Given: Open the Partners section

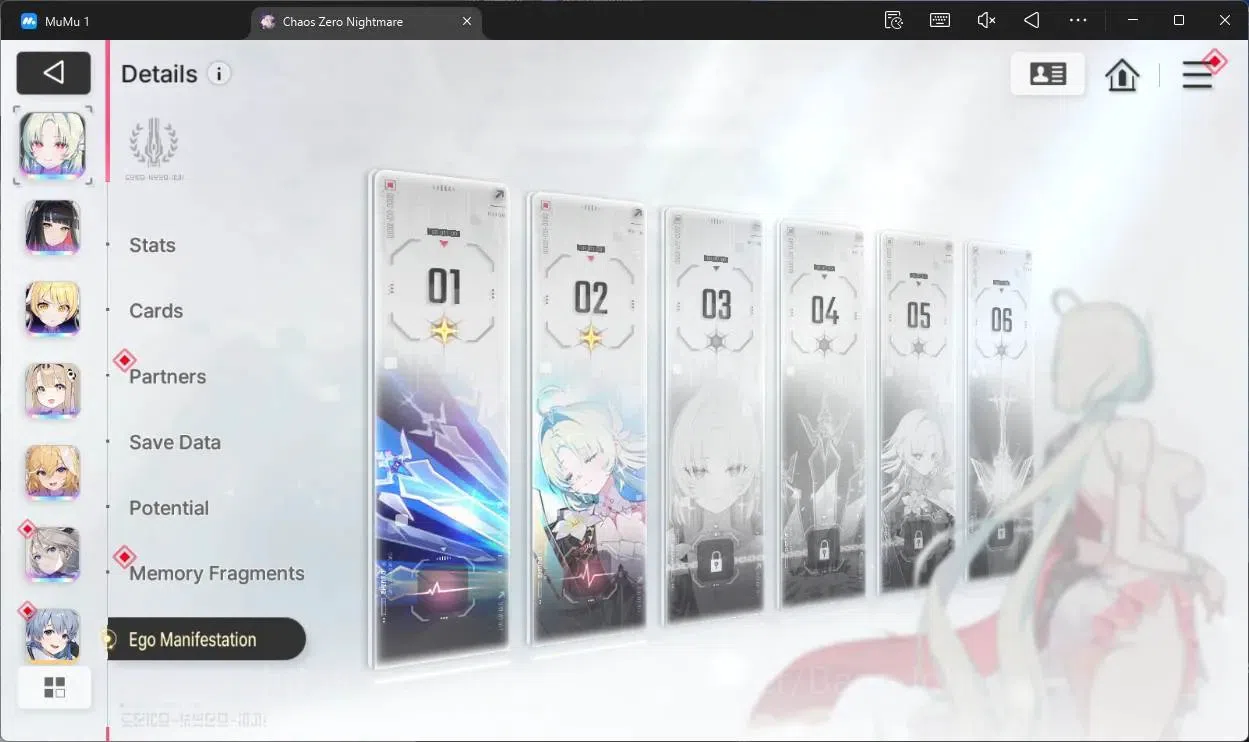Looking at the screenshot, I should pyautogui.click(x=167, y=377).
